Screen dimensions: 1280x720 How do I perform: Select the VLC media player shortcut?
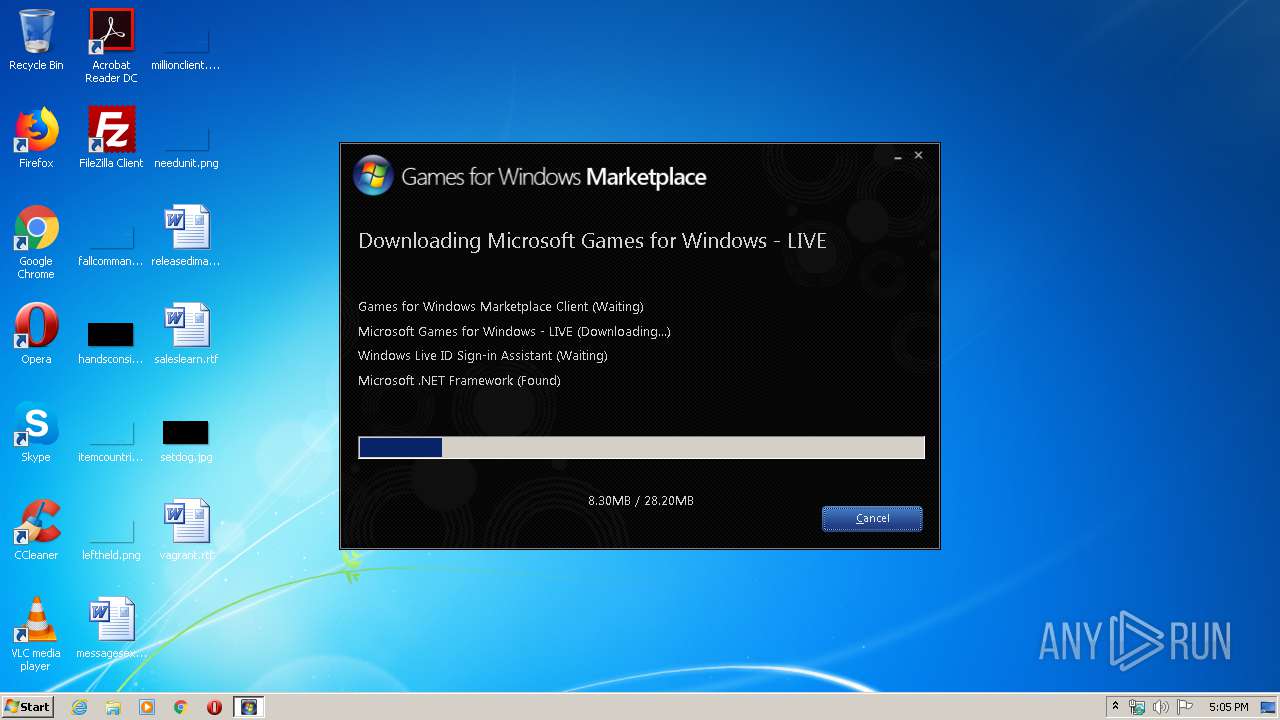coord(36,634)
